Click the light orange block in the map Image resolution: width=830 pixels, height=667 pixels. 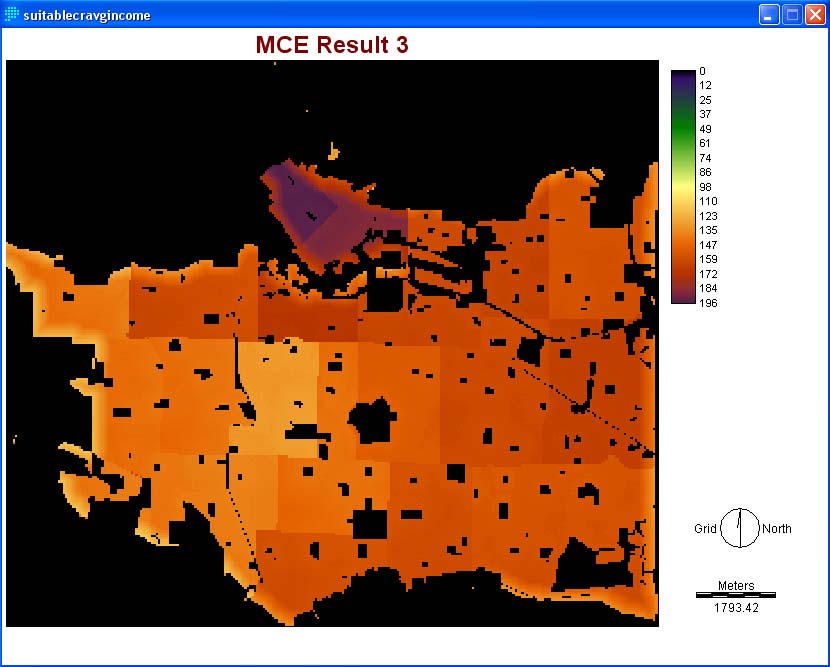[275, 390]
